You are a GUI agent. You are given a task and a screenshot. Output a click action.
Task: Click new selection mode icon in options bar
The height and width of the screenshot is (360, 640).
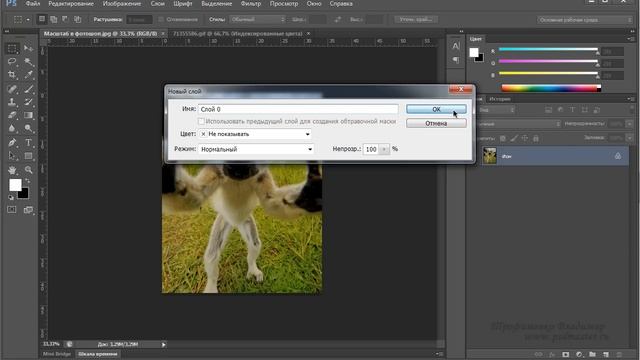click(42, 19)
